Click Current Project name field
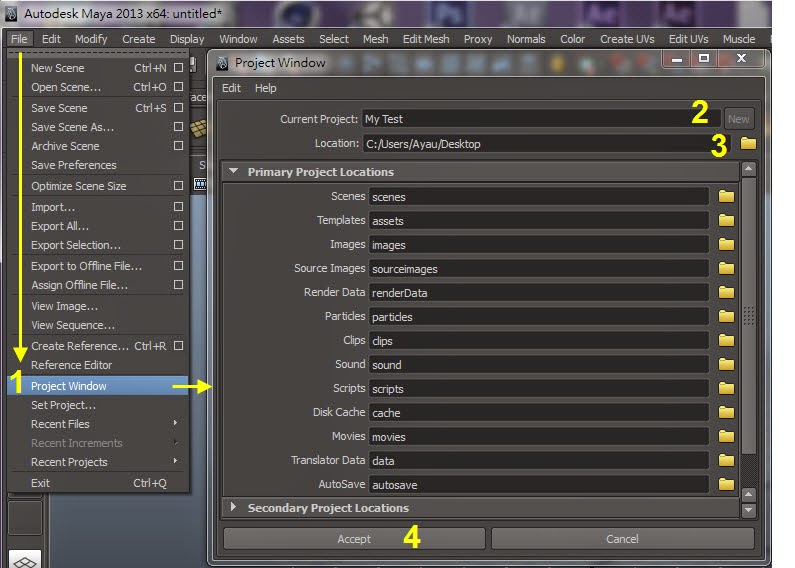This screenshot has height=568, width=795. (x=540, y=119)
